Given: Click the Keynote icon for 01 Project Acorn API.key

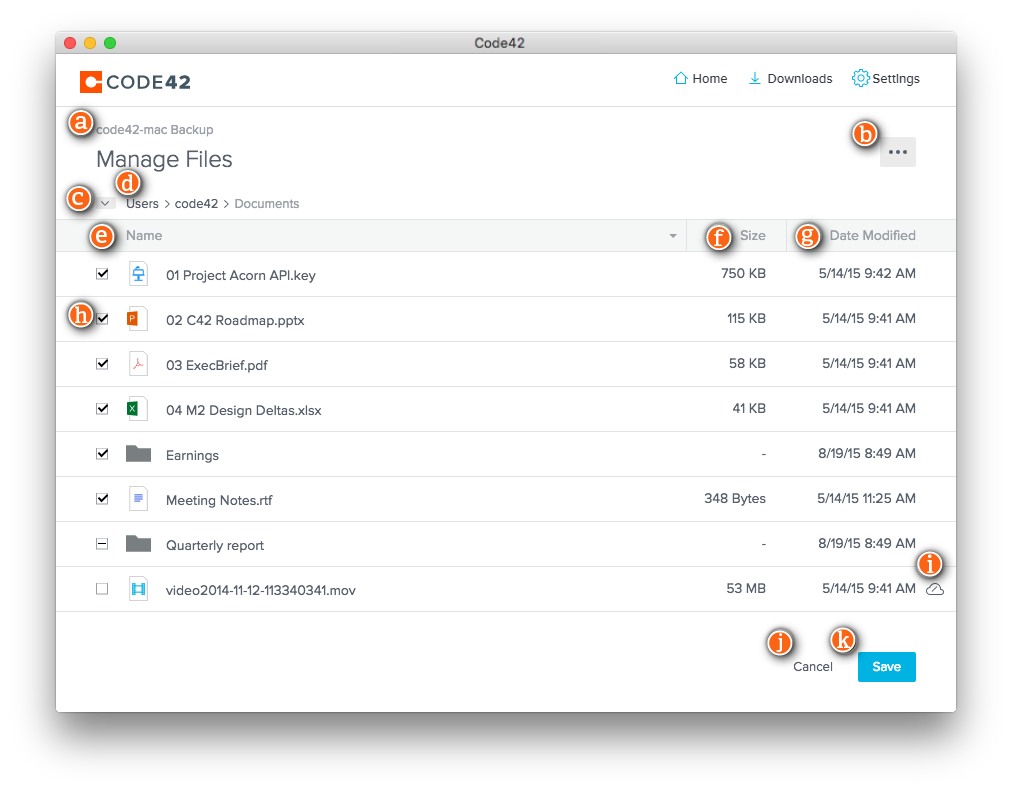Looking at the screenshot, I should coord(138,274).
